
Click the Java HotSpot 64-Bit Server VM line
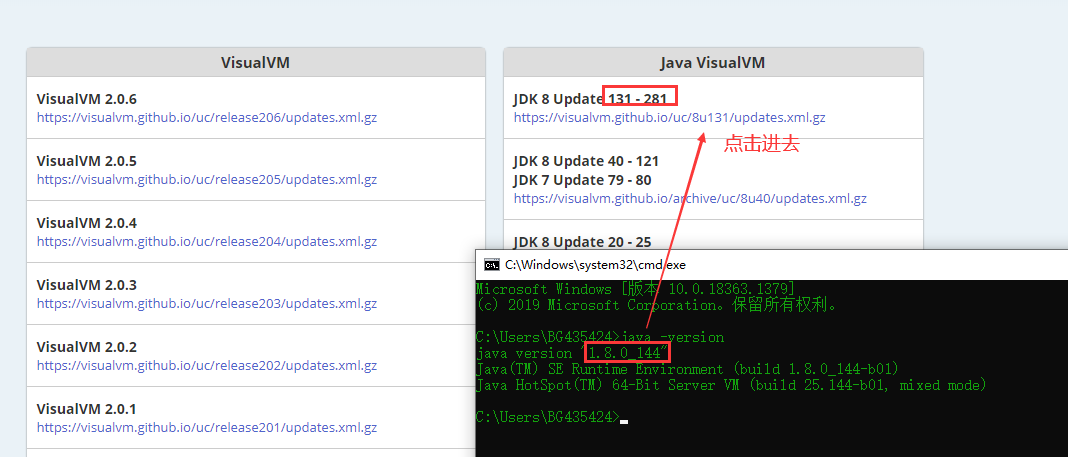pos(732,385)
